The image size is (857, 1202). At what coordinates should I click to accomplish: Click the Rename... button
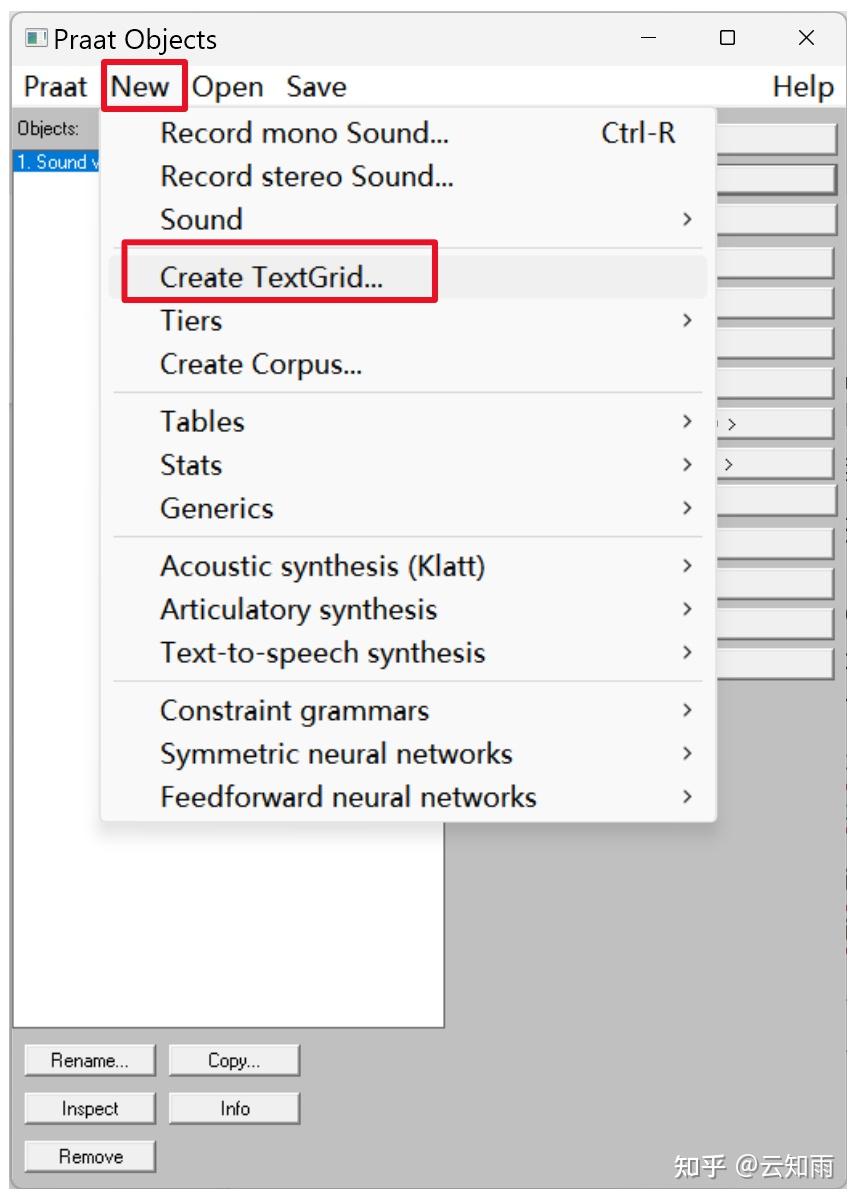(x=90, y=1061)
